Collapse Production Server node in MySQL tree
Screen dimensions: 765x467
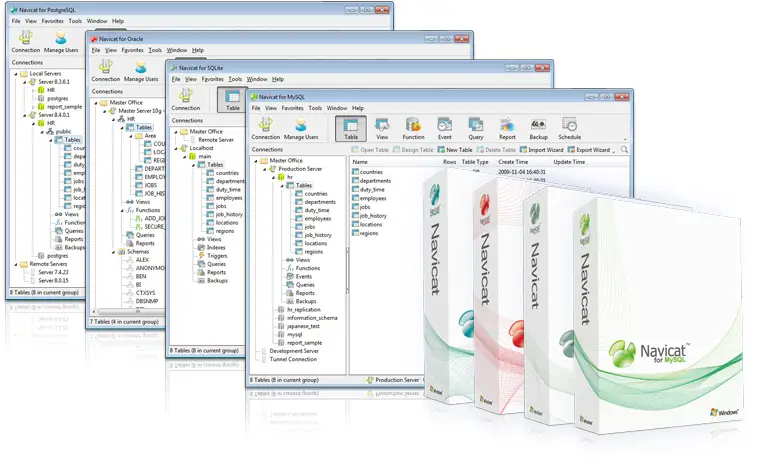point(264,169)
